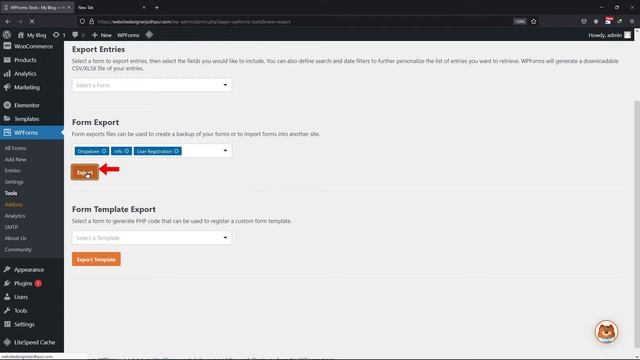
Task: Click the Export Template button
Action: pos(96,259)
